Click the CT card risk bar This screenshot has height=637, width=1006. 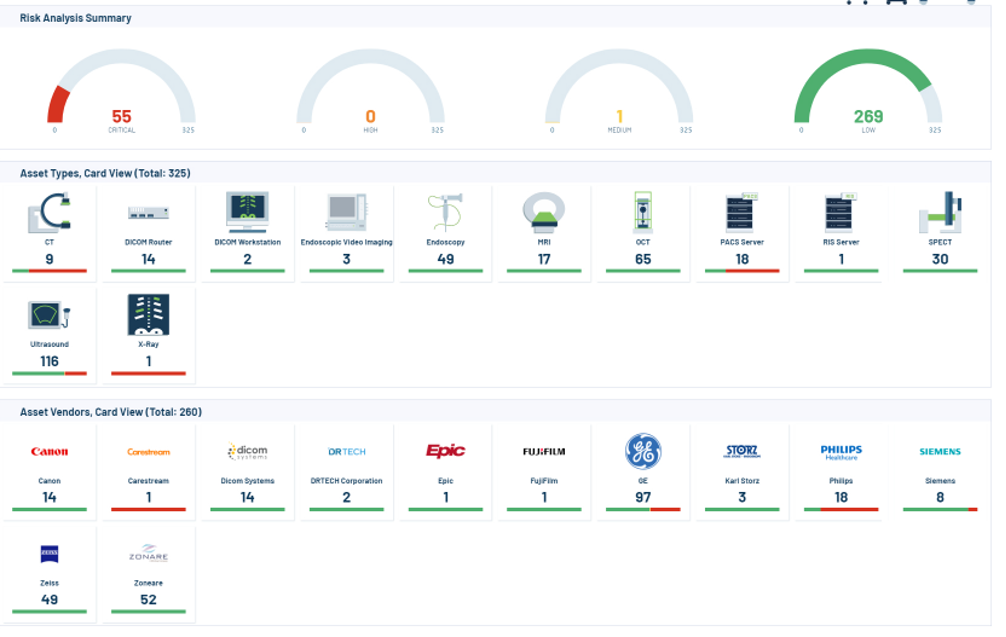click(49, 271)
